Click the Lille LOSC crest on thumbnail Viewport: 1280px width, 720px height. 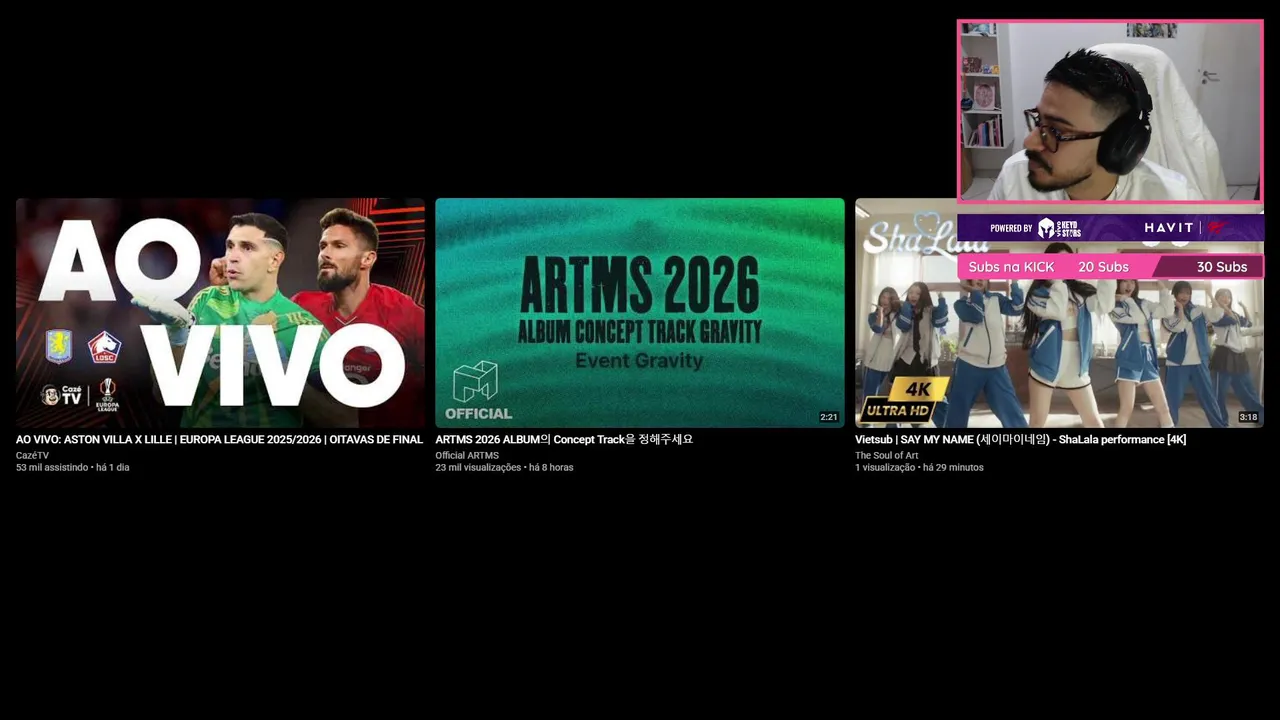tap(104, 347)
